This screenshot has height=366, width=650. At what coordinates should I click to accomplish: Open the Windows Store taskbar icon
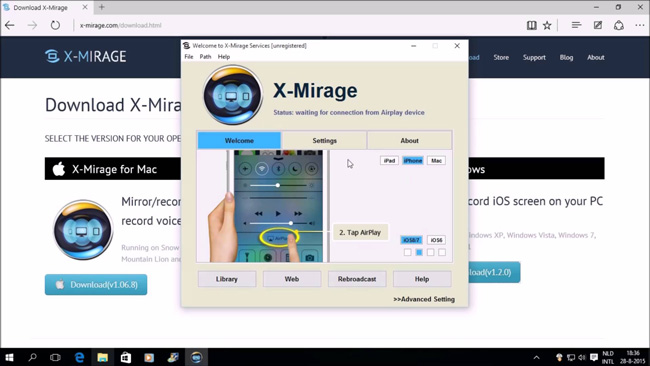(126, 357)
